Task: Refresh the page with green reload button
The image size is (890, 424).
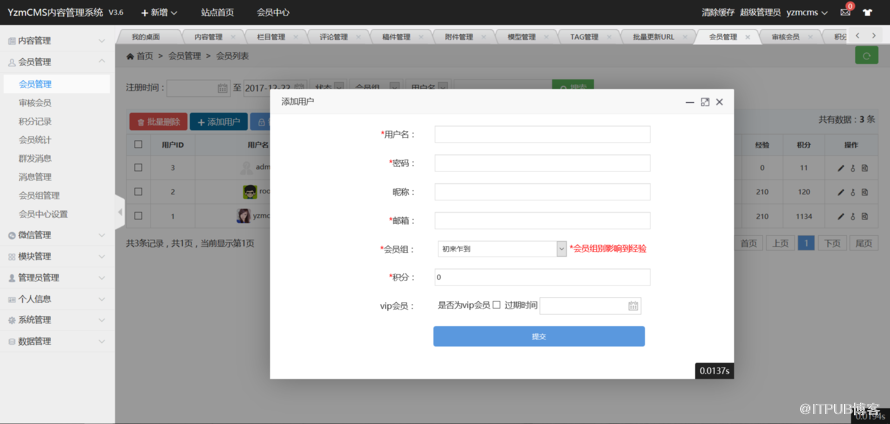Action: coord(866,56)
